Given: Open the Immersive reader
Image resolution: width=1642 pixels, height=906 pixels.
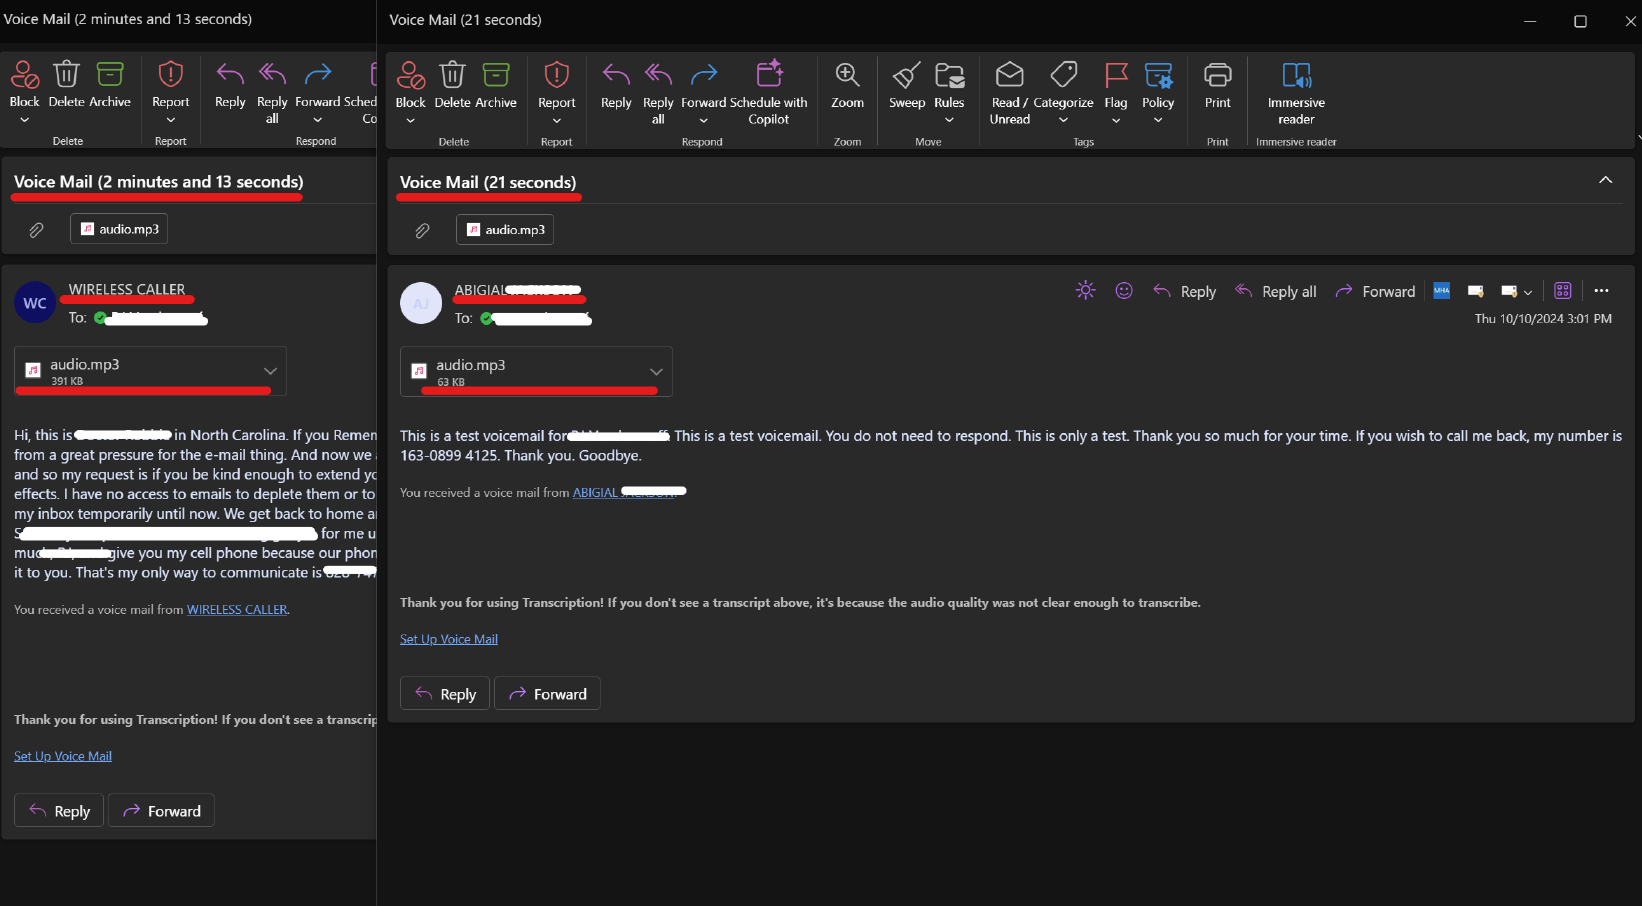Looking at the screenshot, I should click(1296, 91).
